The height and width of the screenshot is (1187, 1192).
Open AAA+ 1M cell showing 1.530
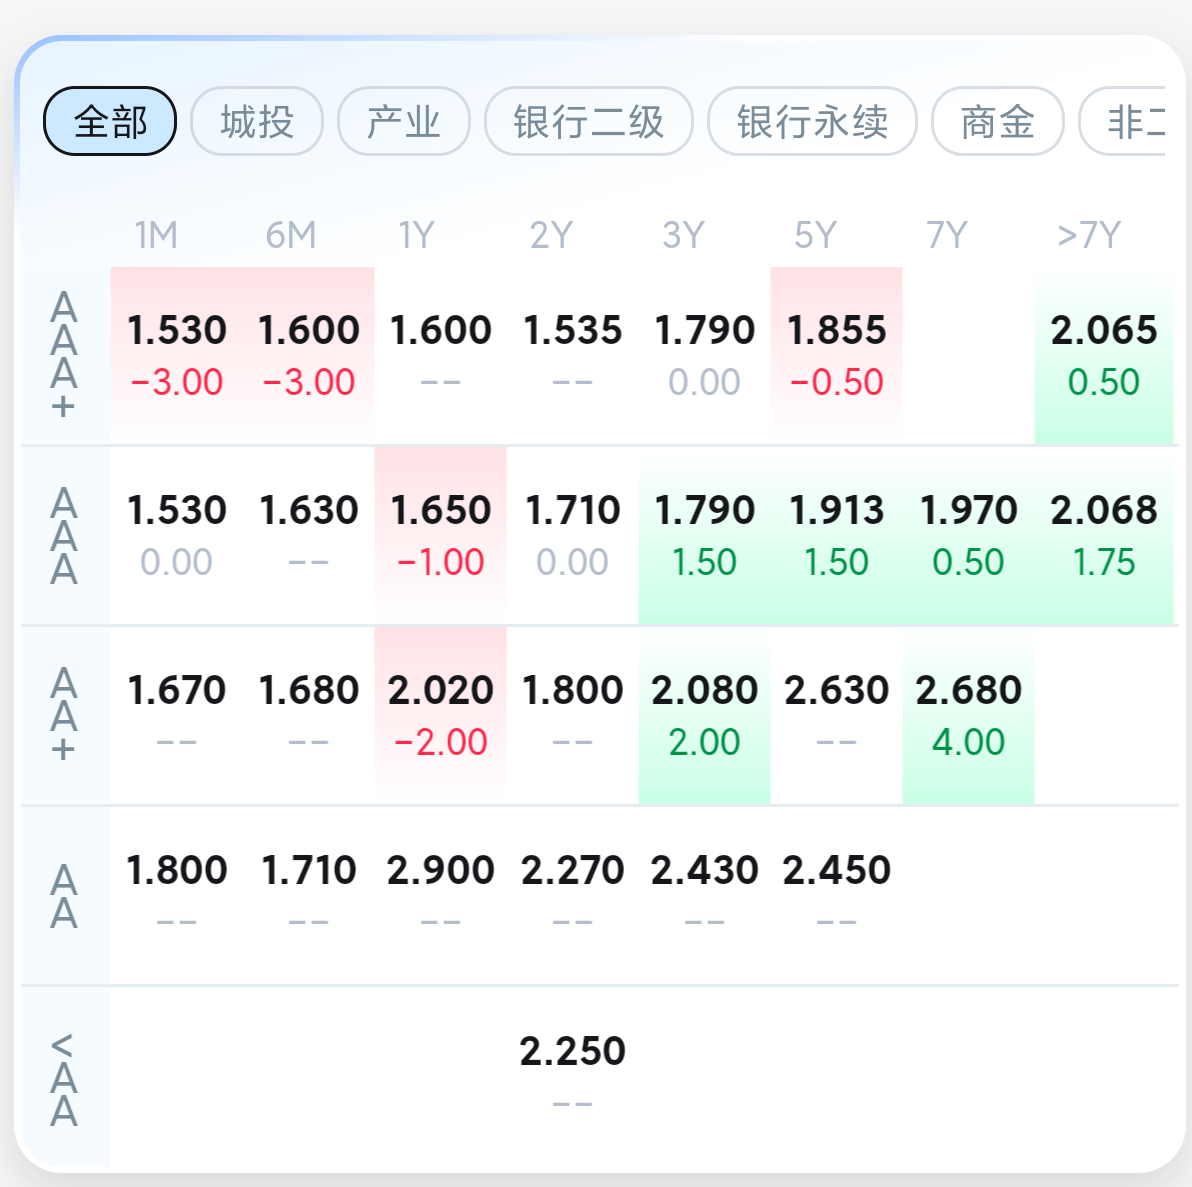(x=176, y=355)
